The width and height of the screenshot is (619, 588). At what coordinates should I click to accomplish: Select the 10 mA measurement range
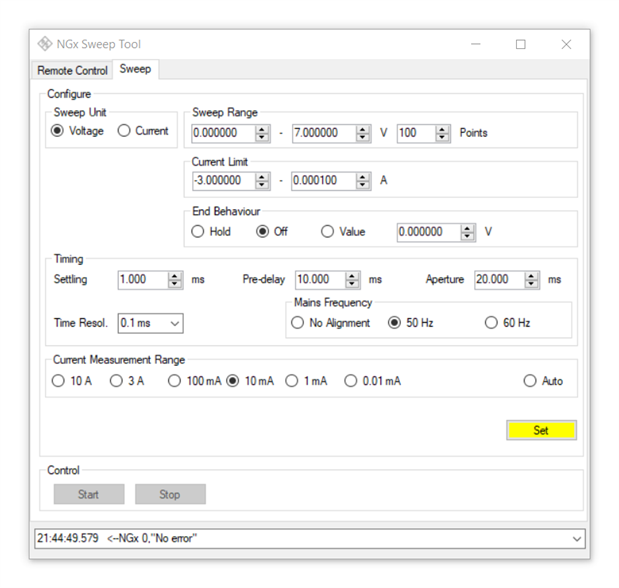coord(250,381)
